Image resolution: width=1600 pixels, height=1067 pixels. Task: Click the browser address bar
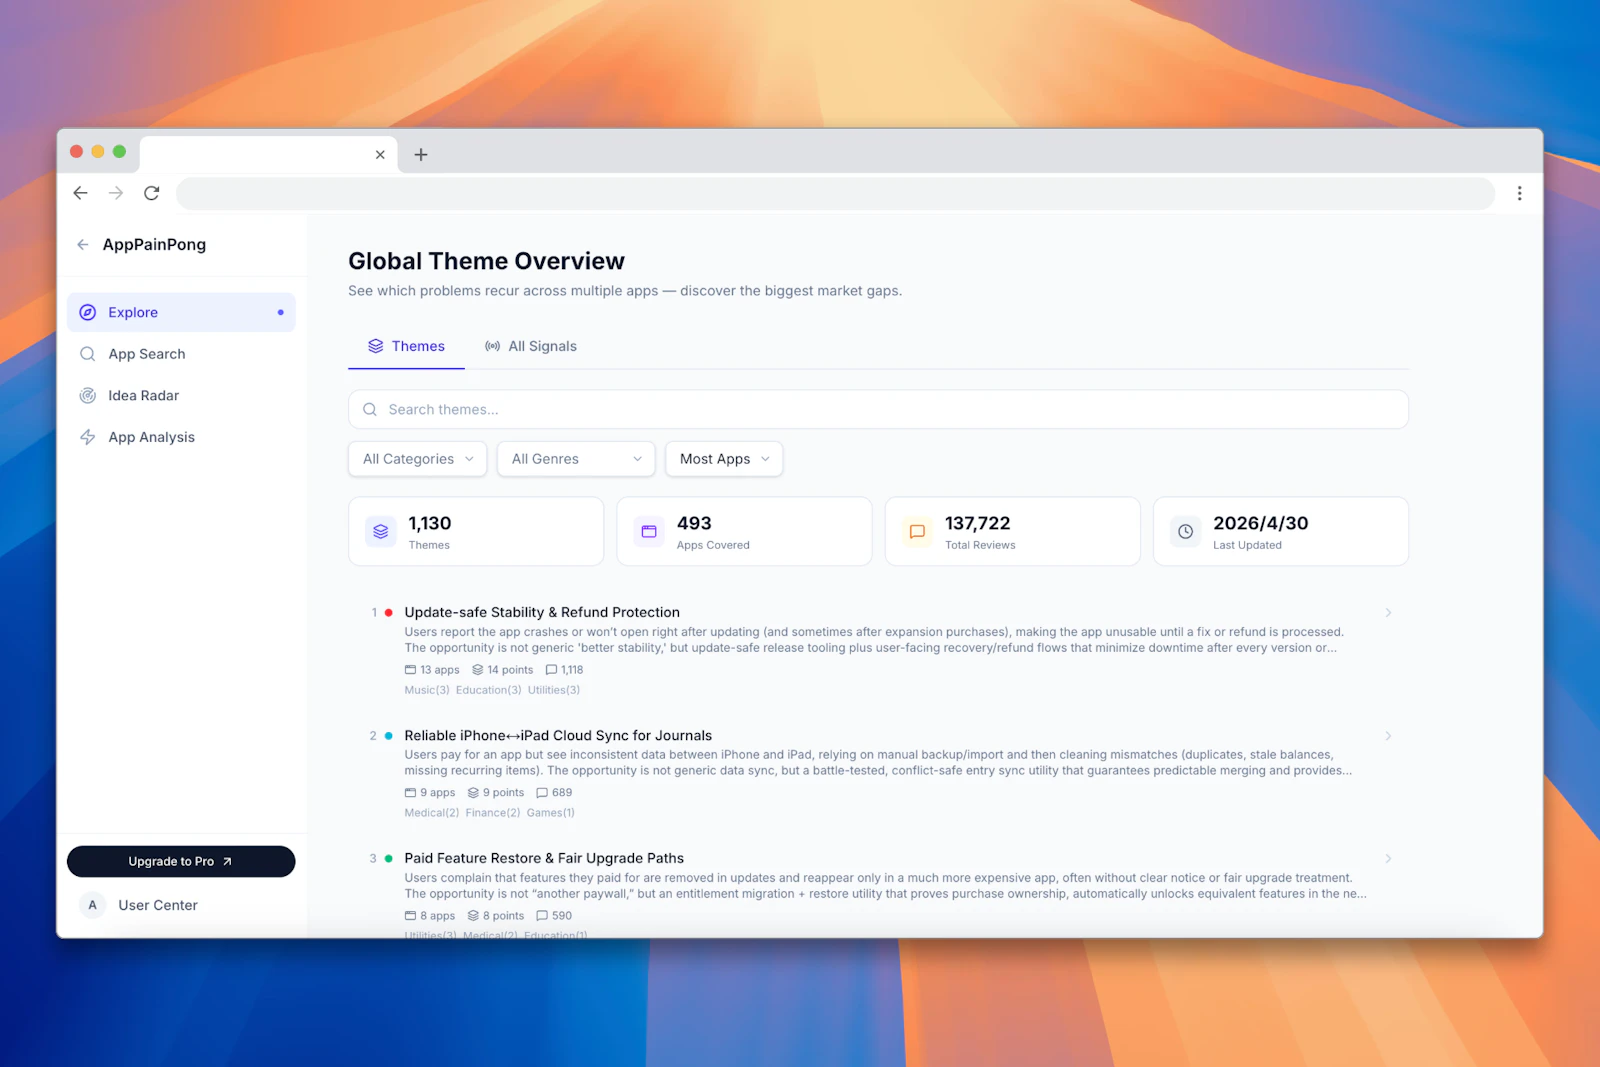point(835,193)
